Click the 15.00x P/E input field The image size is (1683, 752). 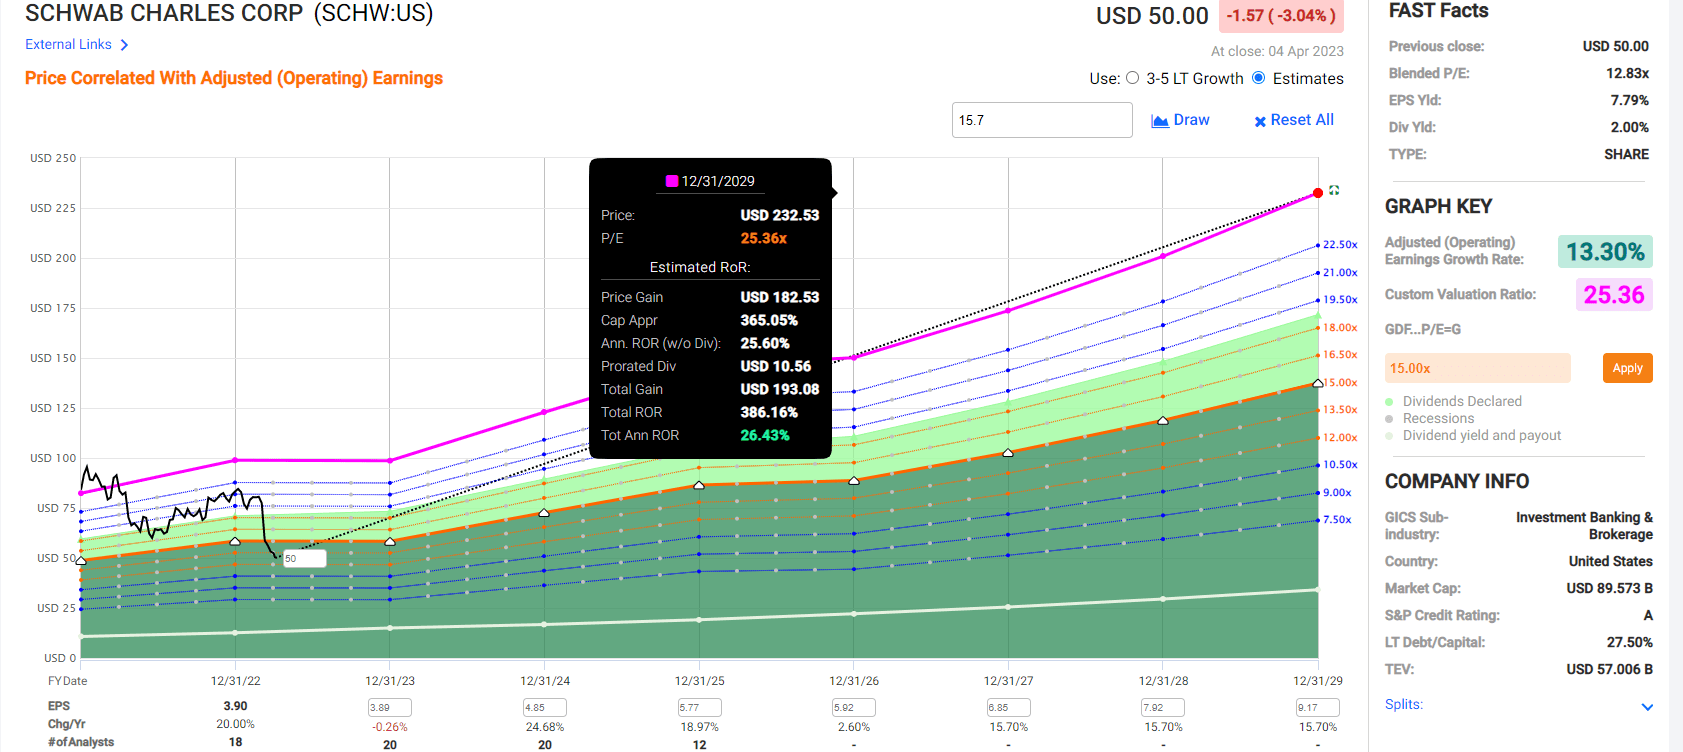1477,368
